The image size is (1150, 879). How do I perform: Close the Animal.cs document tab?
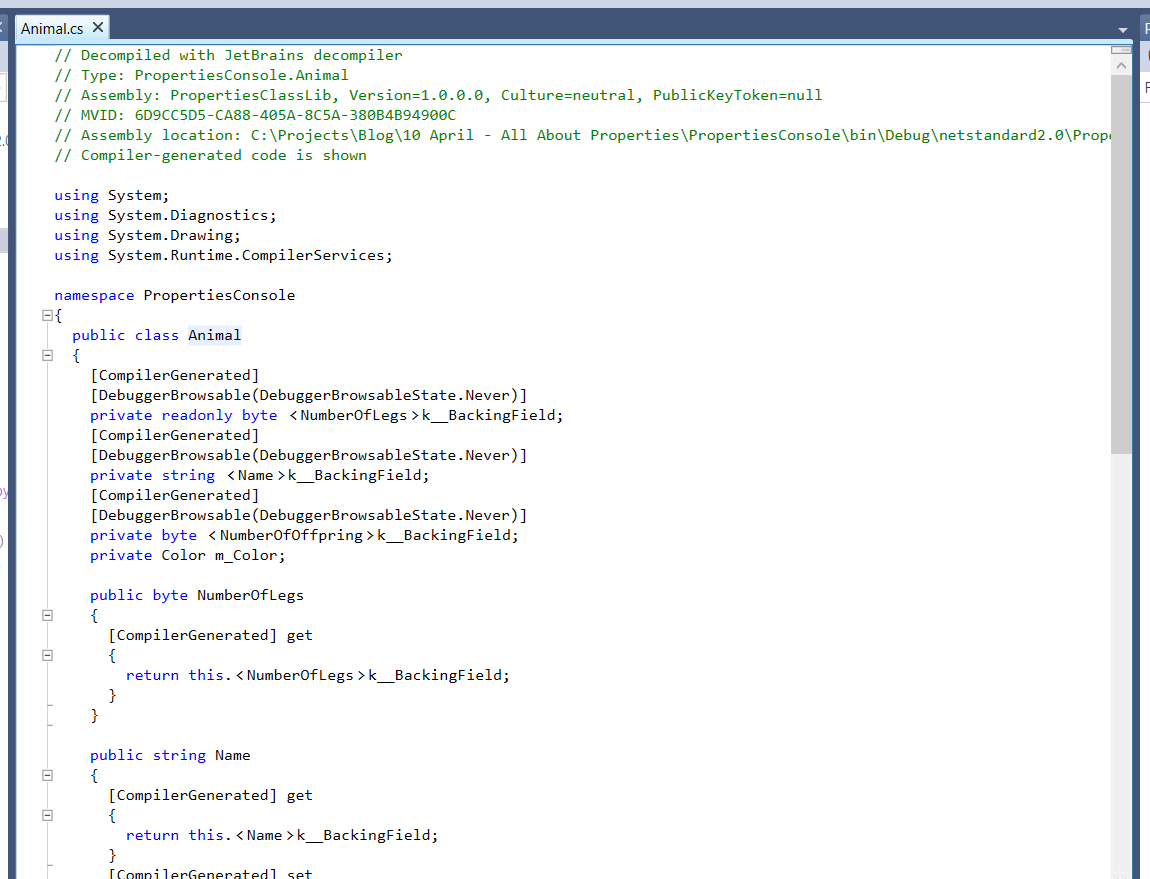97,29
